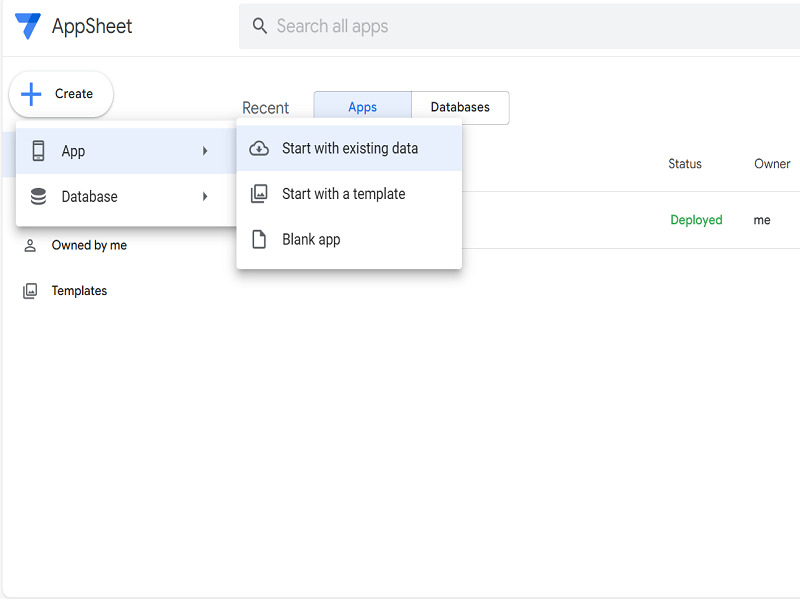Viewport: 800px width, 600px height.
Task: Expand the Database submenu arrow
Action: point(205,197)
